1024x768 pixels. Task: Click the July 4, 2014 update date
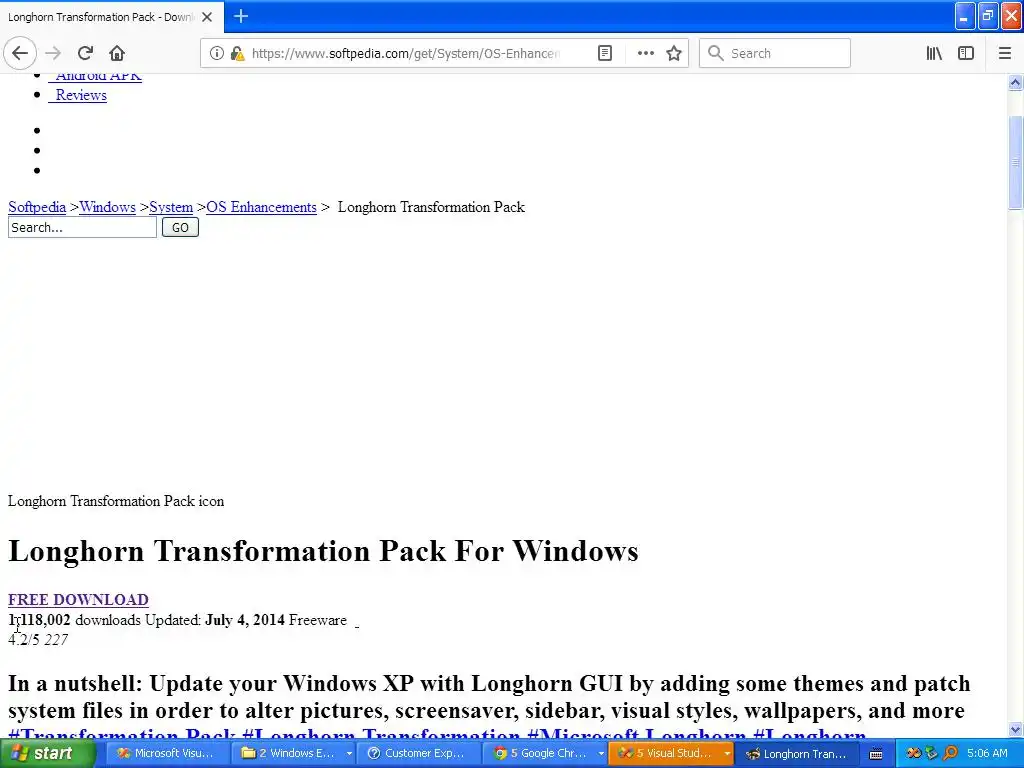(x=245, y=620)
